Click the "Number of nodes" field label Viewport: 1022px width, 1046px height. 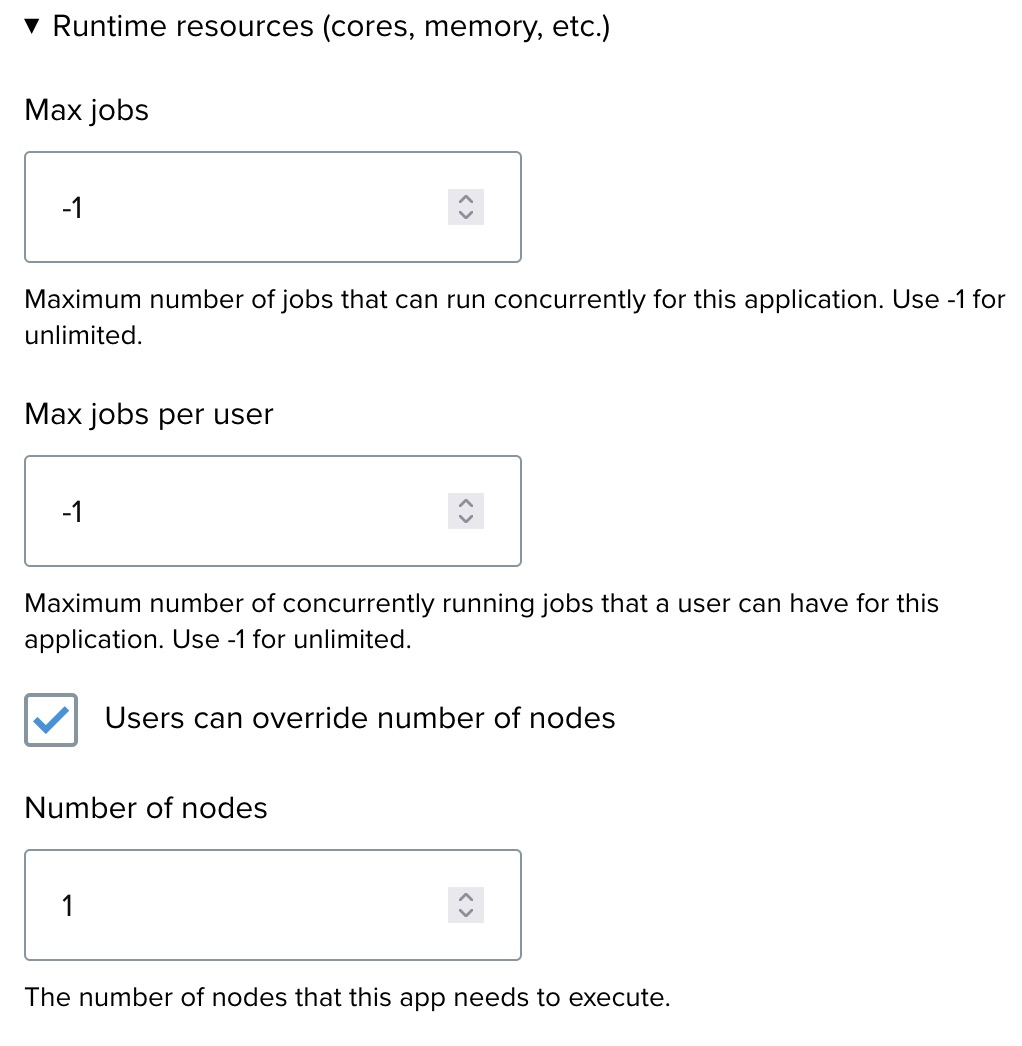click(146, 808)
